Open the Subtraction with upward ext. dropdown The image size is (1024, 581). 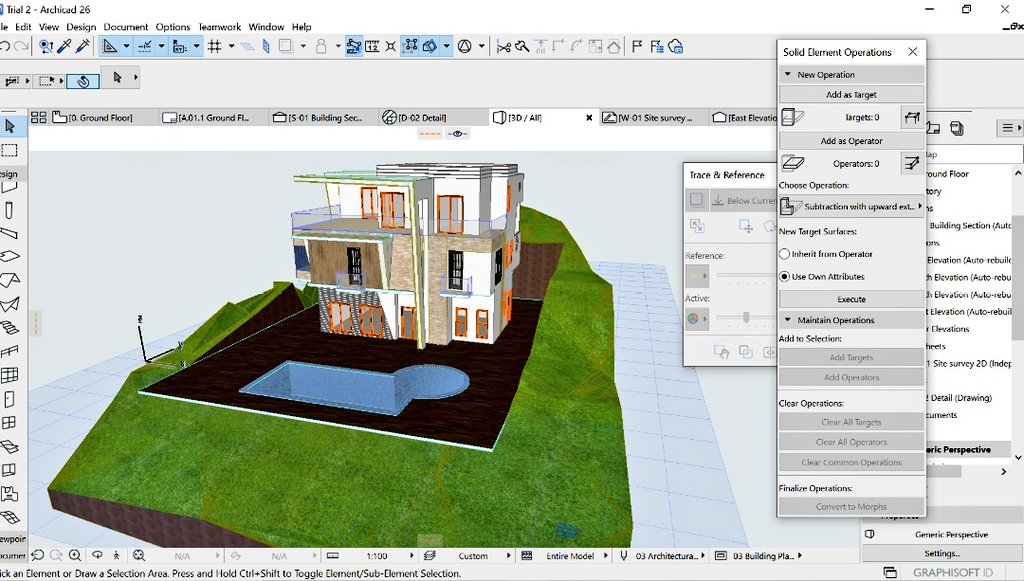point(852,206)
